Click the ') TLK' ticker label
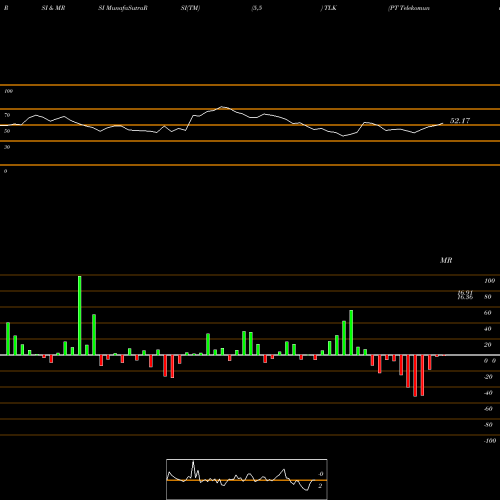Screen dimensions: 500x500 pos(329,8)
